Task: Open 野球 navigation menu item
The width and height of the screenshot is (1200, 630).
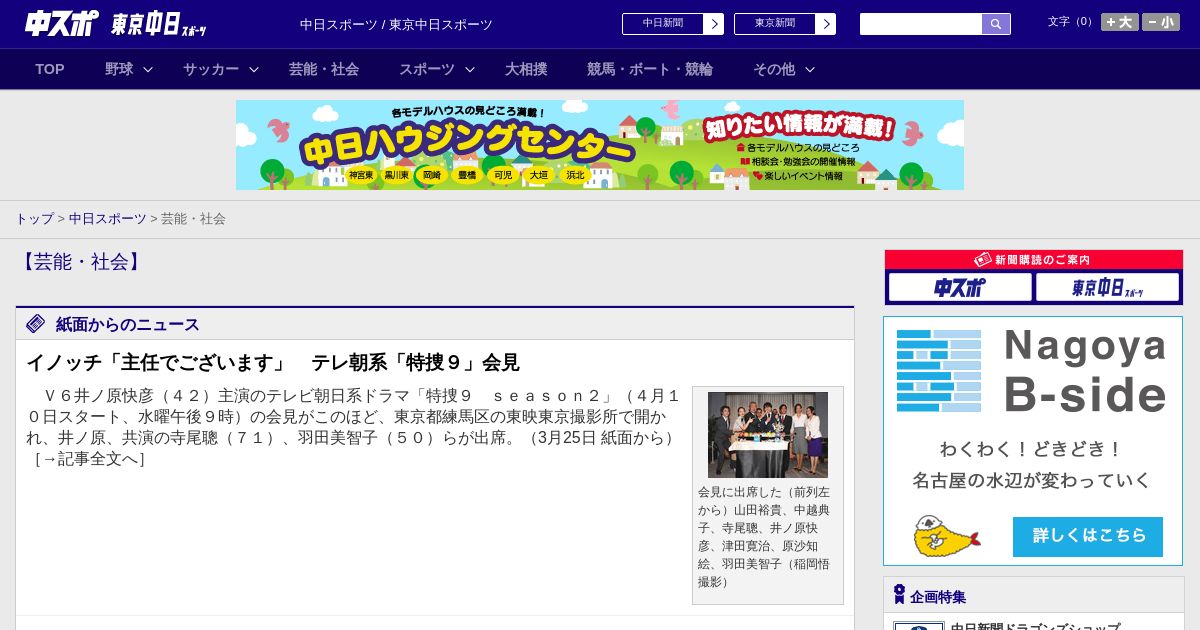Action: click(x=119, y=69)
